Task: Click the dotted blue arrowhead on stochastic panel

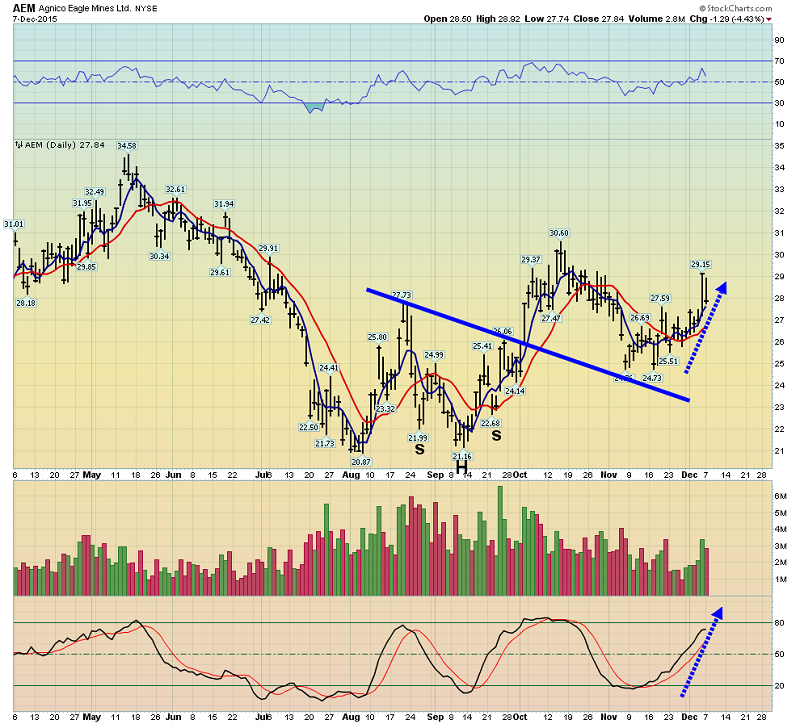Action: coord(717,613)
